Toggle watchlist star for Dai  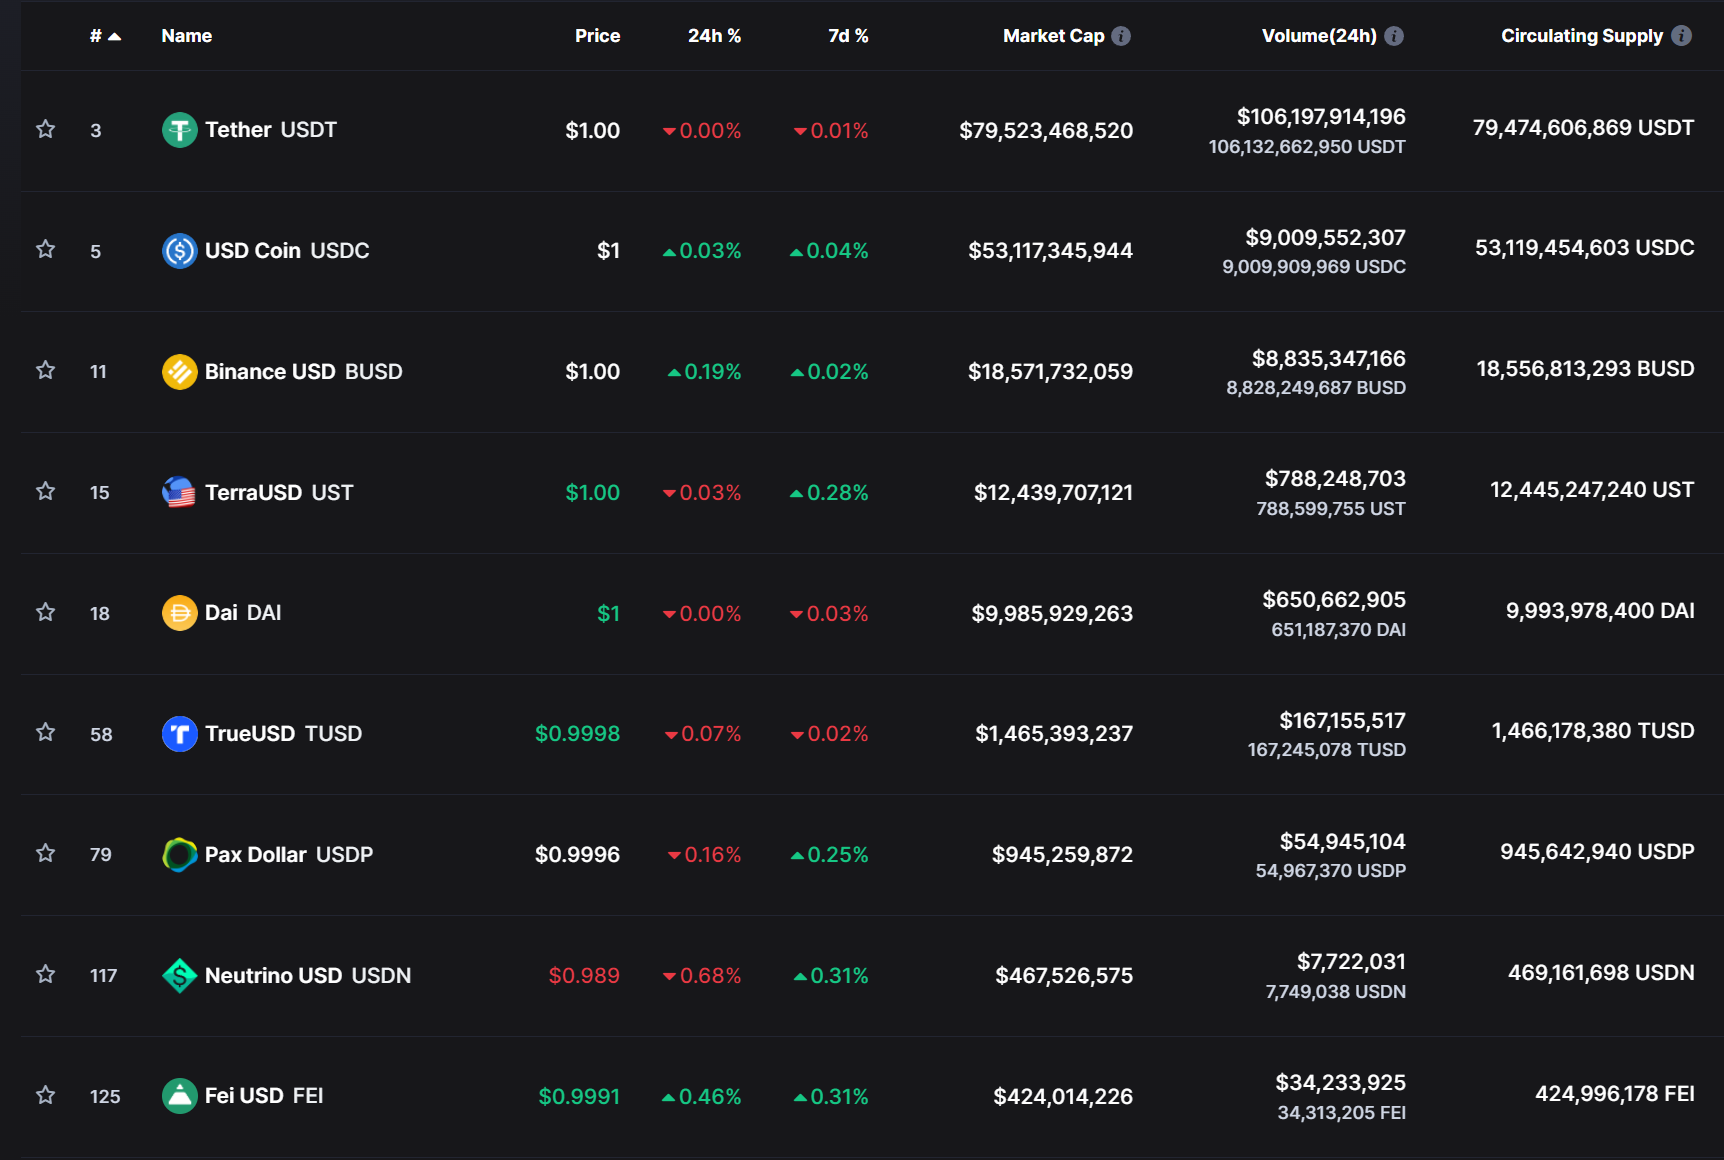click(45, 612)
